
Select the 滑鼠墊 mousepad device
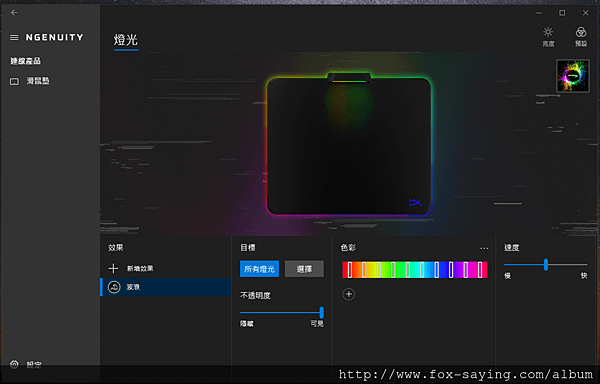pyautogui.click(x=30, y=81)
